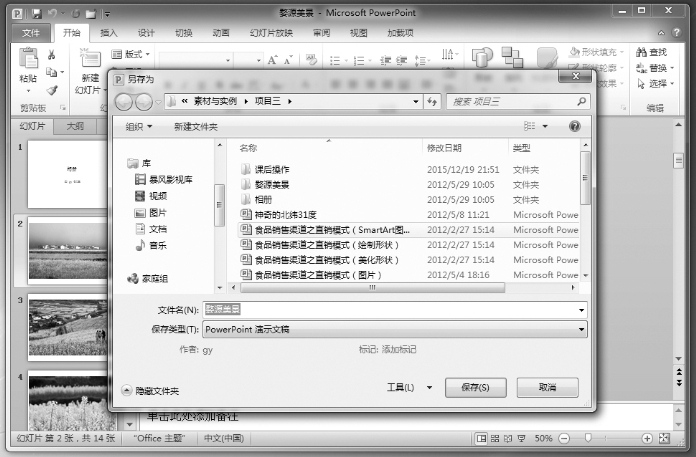The width and height of the screenshot is (696, 457).
Task: Open the 选择 dropdown in editing group
Action: tap(655, 83)
